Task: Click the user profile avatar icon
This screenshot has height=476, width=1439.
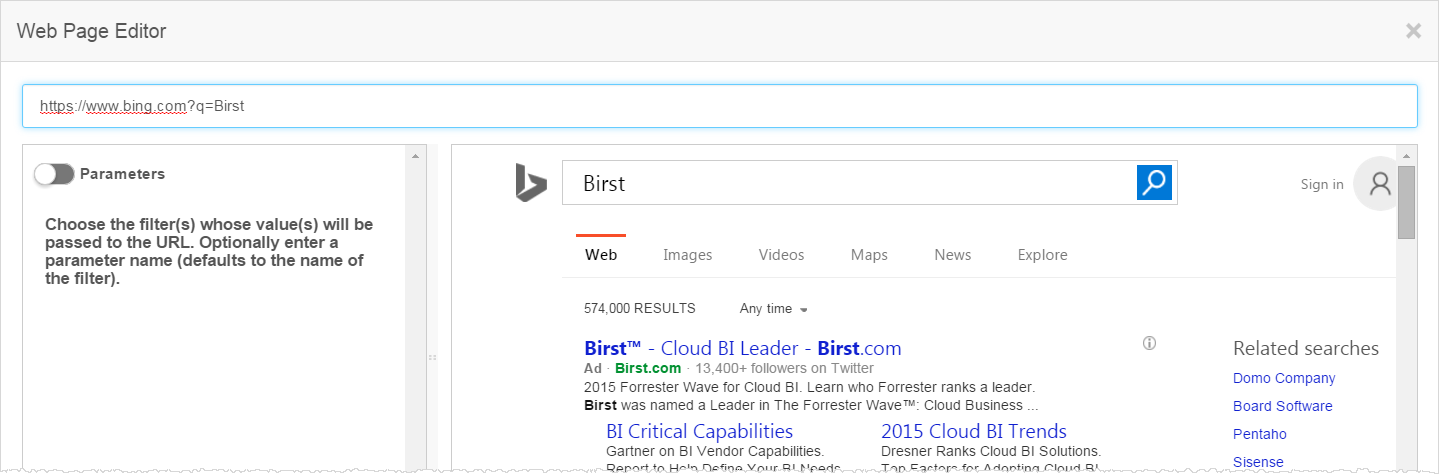Action: (1380, 184)
